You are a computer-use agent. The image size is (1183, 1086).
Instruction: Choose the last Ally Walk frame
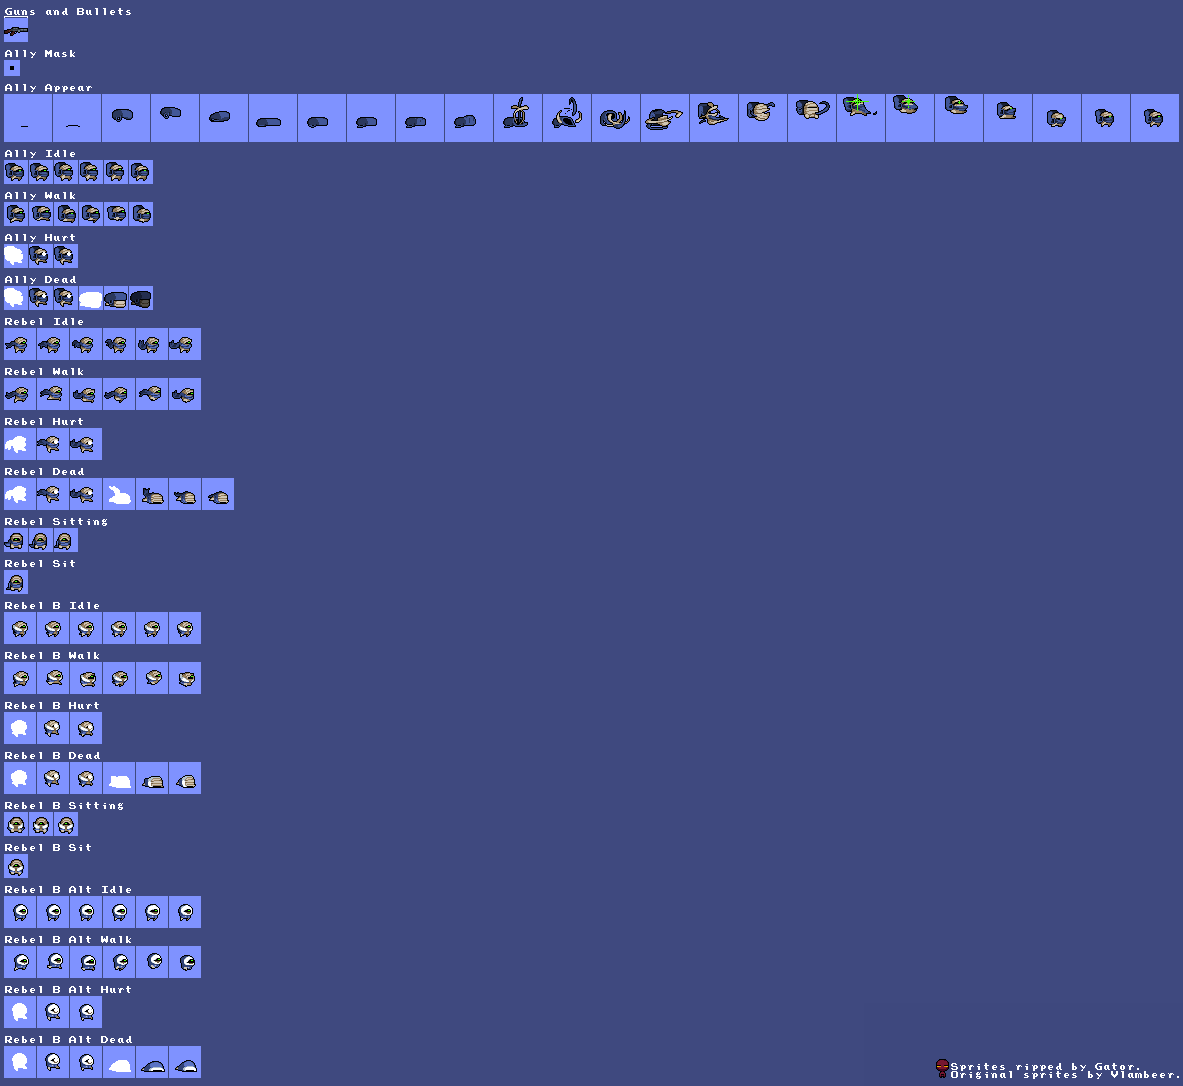tap(140, 214)
